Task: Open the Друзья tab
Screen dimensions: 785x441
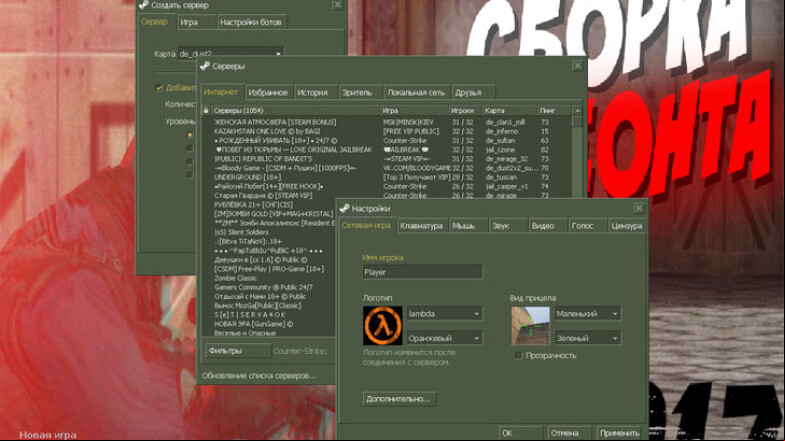Action: (473, 93)
